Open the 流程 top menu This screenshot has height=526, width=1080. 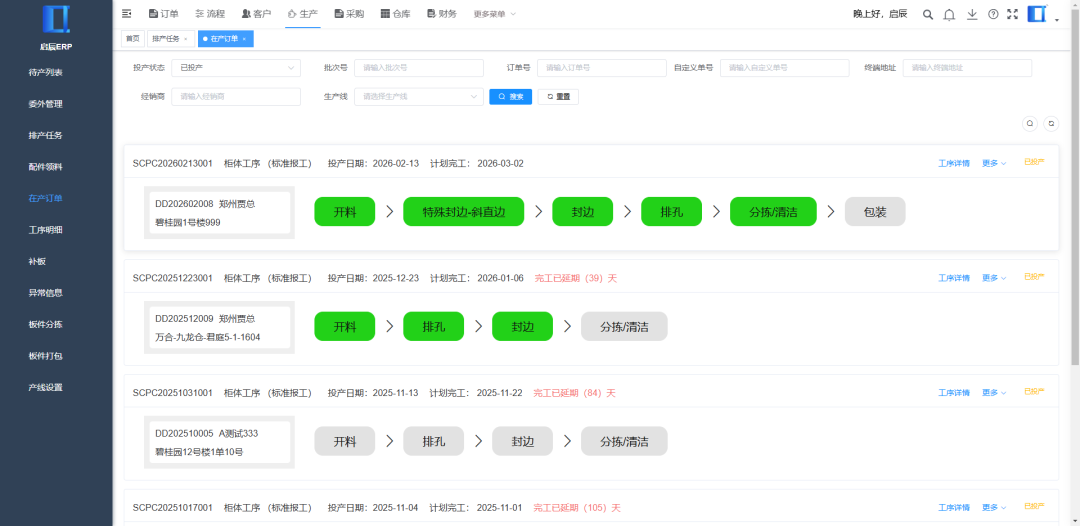click(x=210, y=13)
